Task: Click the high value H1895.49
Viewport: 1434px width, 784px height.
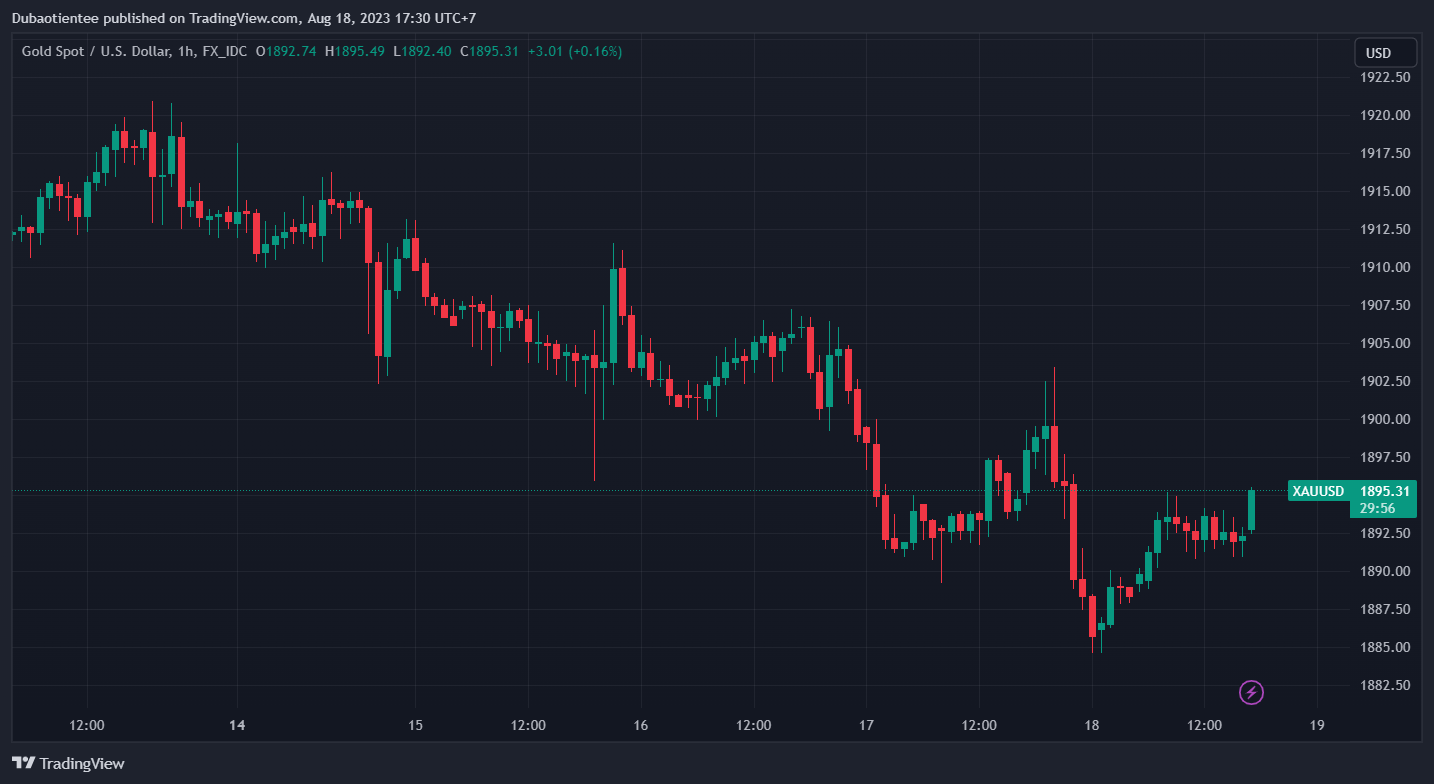Action: [355, 51]
